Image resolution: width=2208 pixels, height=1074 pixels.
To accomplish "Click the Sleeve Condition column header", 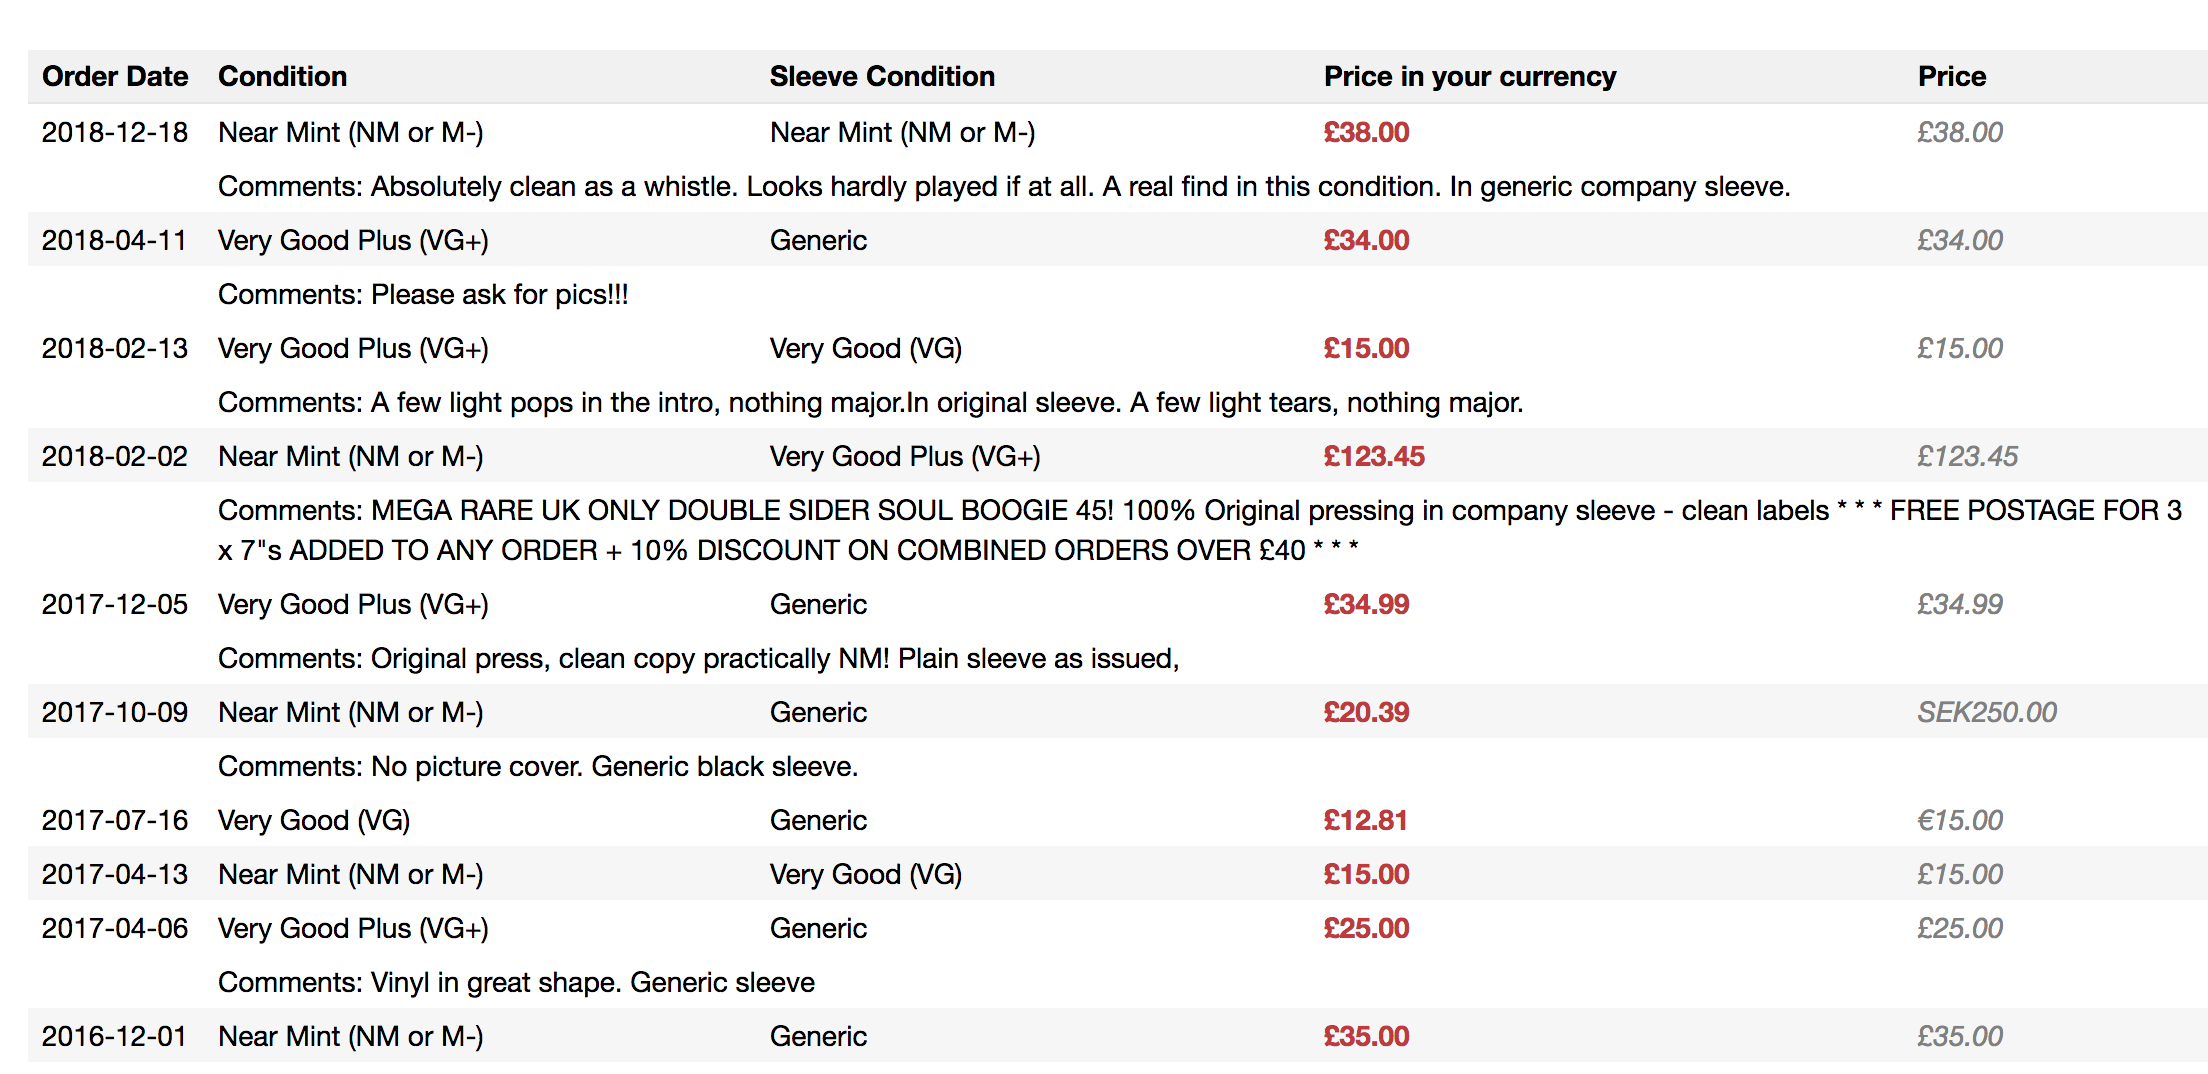I will click(x=882, y=76).
